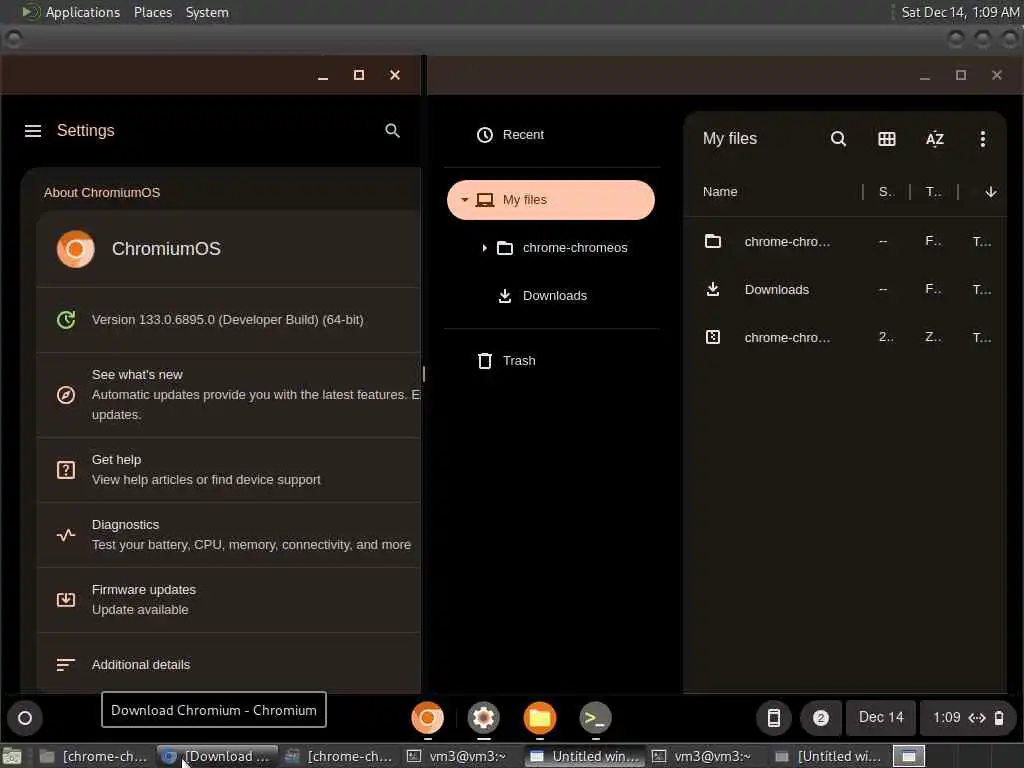Click the Firmware updates download icon
1024x768 pixels.
coord(66,600)
